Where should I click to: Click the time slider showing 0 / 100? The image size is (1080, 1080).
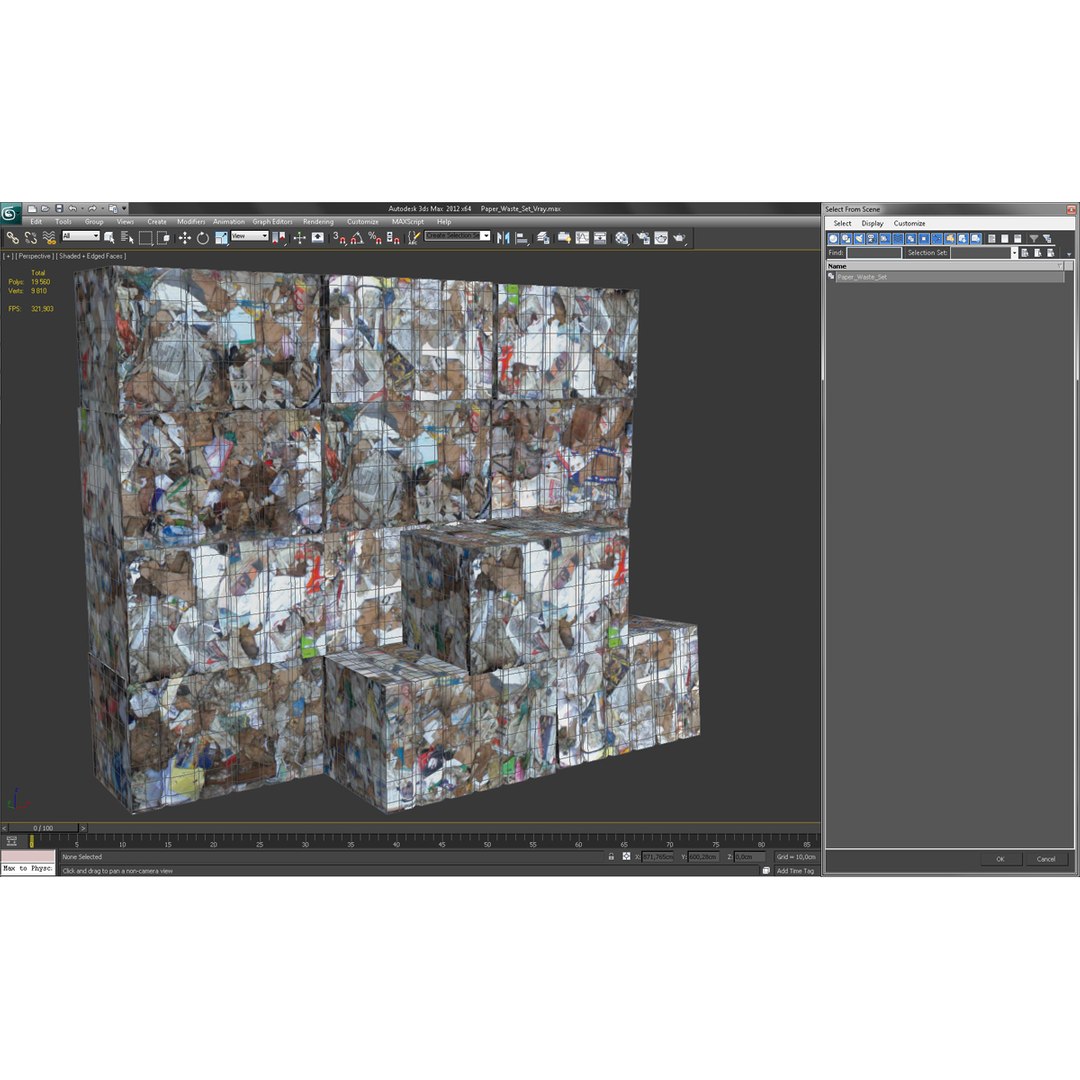point(43,828)
